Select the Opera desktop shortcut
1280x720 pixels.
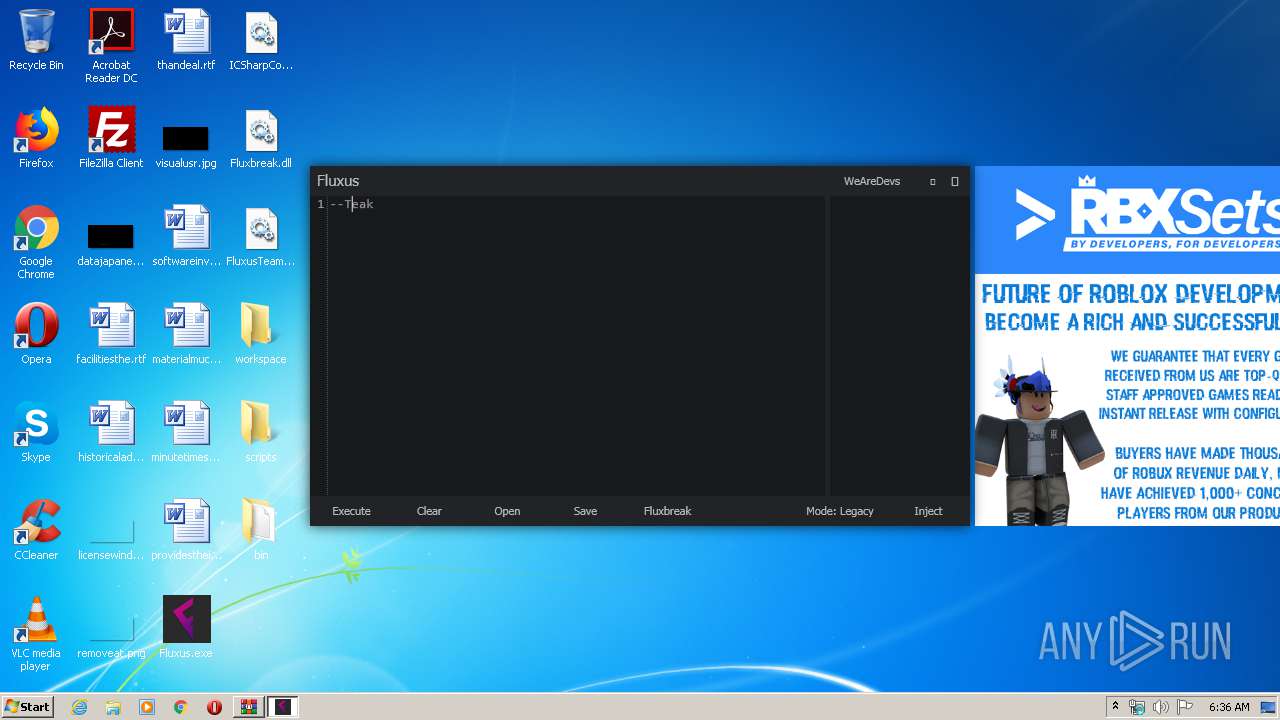coord(36,334)
